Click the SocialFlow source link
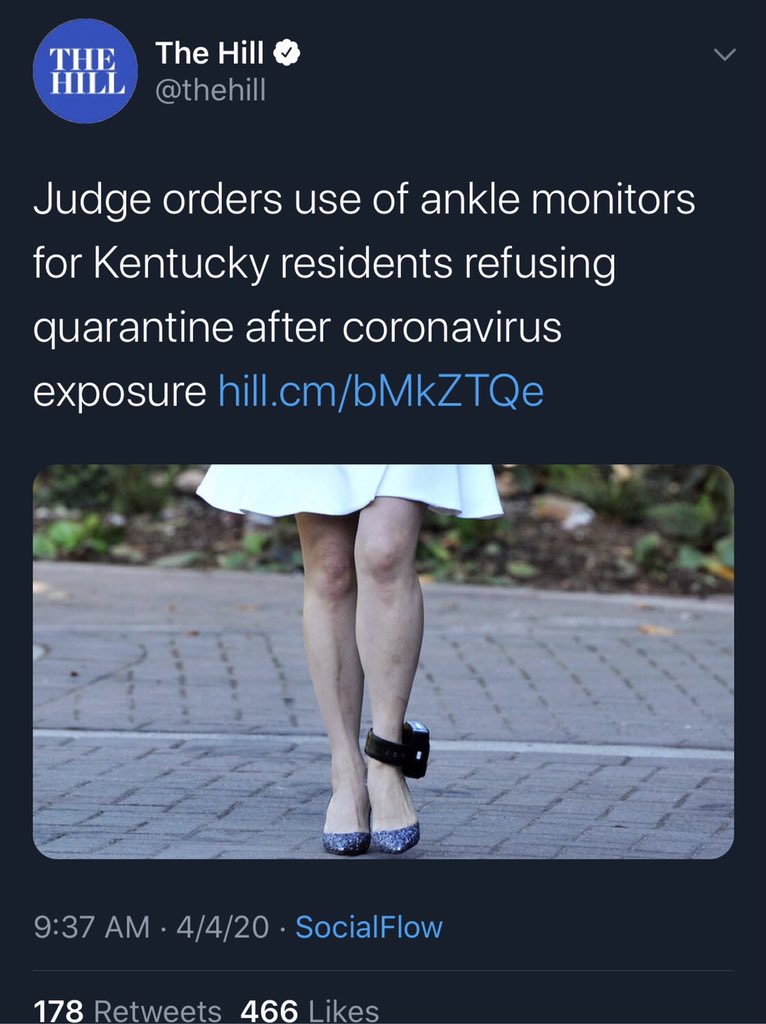 (369, 927)
